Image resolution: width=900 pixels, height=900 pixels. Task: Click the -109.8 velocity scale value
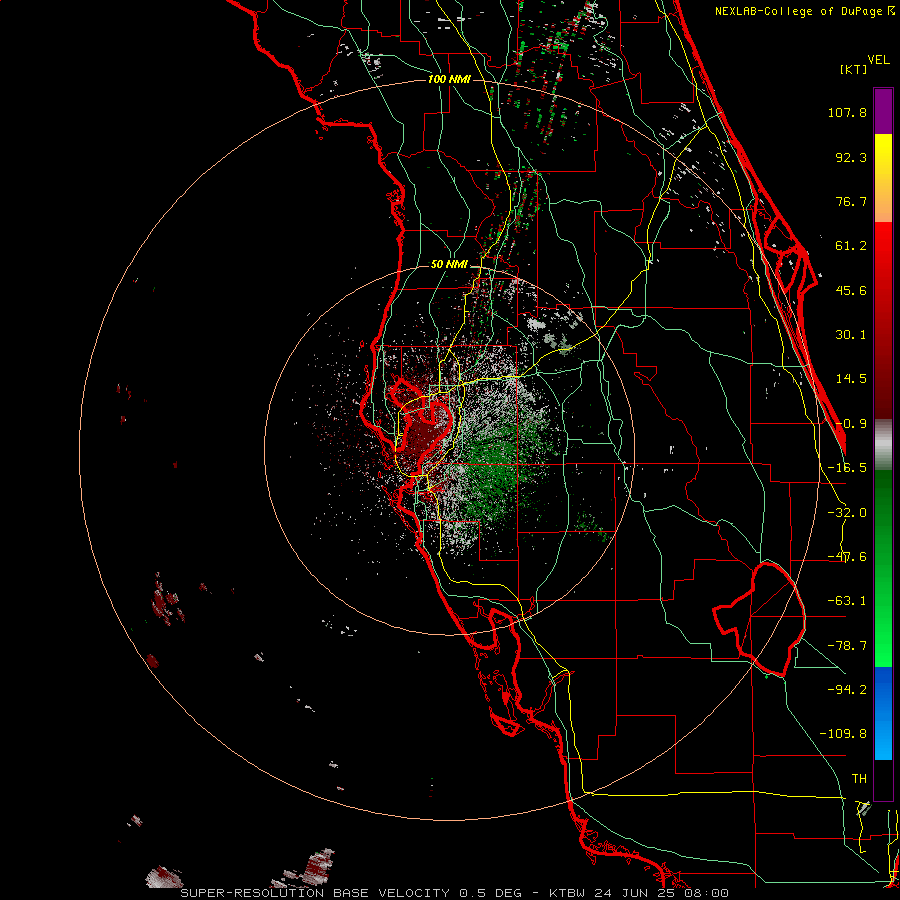[844, 734]
